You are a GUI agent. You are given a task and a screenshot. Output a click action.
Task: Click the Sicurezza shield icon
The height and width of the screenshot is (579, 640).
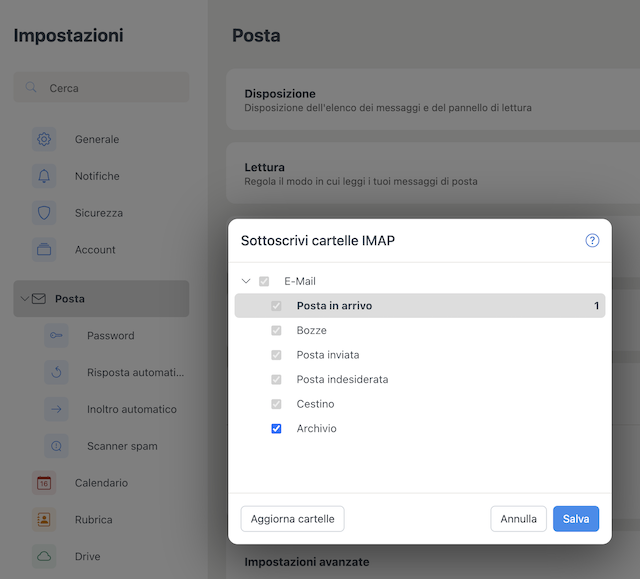tap(44, 213)
